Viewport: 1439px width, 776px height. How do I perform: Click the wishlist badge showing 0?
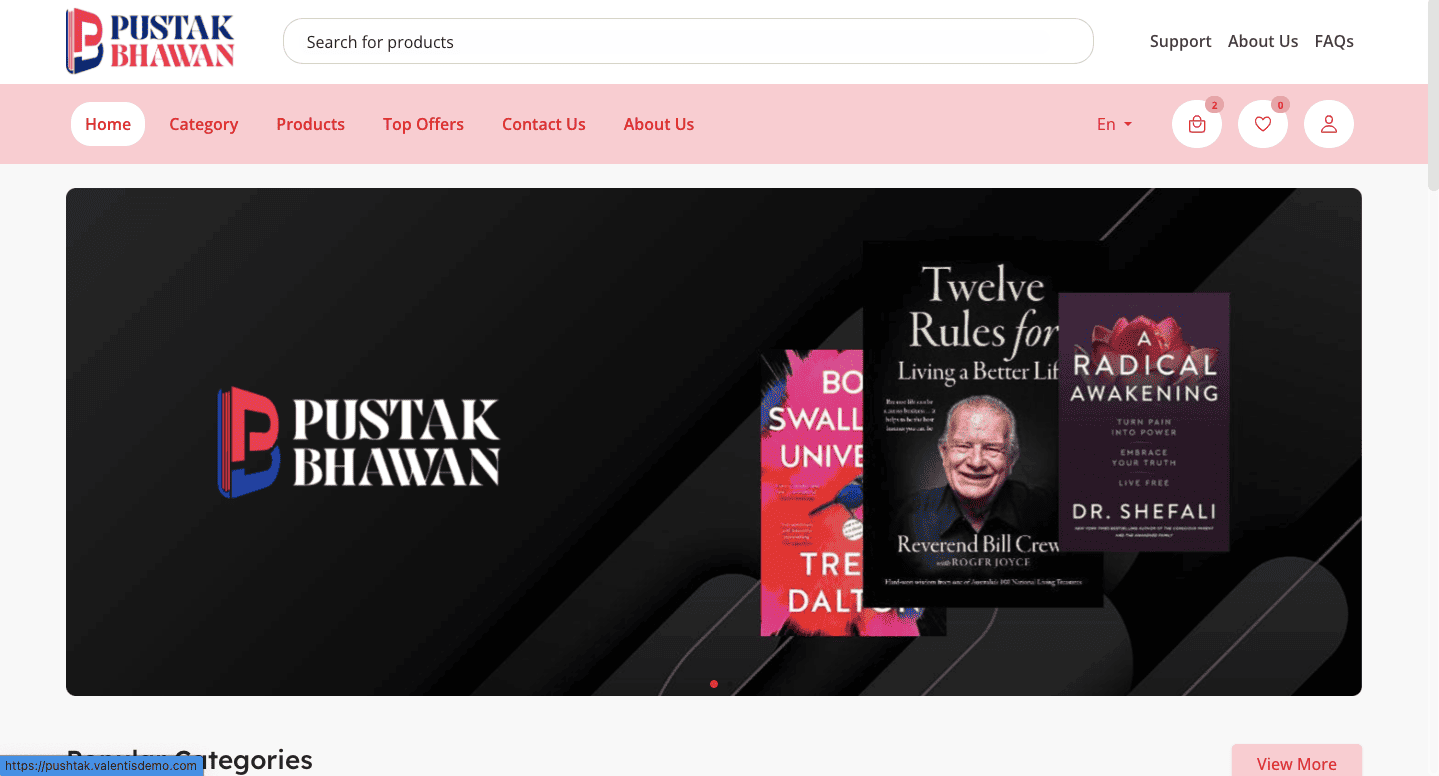(1280, 105)
